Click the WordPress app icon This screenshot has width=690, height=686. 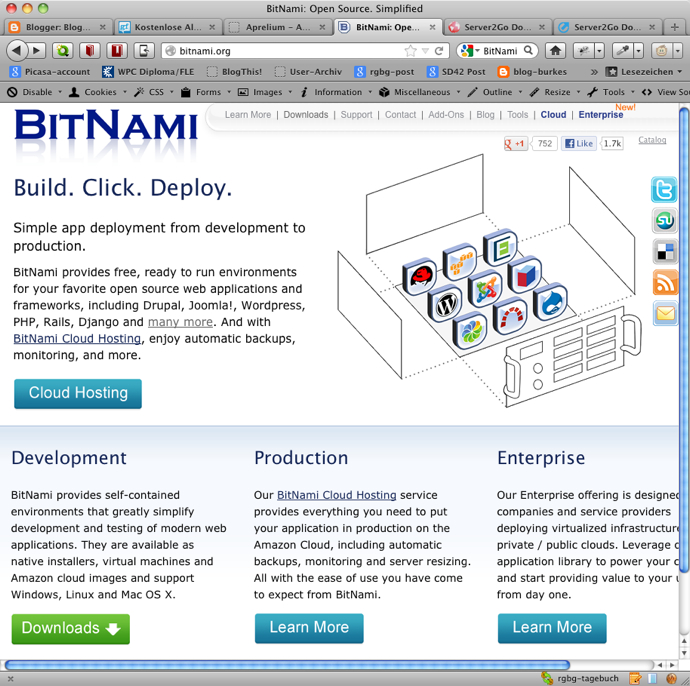pos(445,303)
